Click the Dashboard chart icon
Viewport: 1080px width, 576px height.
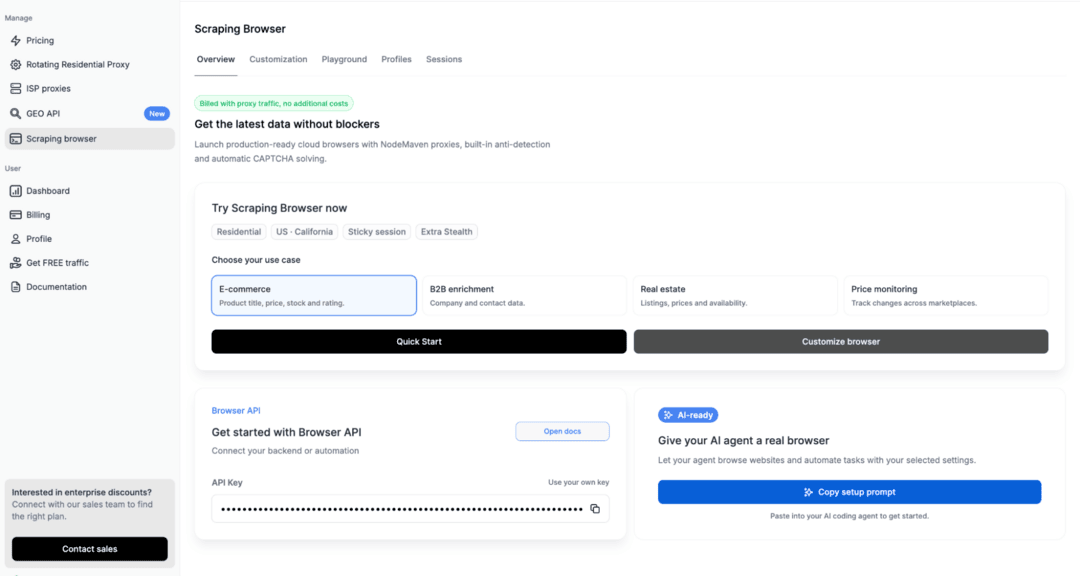click(x=15, y=191)
